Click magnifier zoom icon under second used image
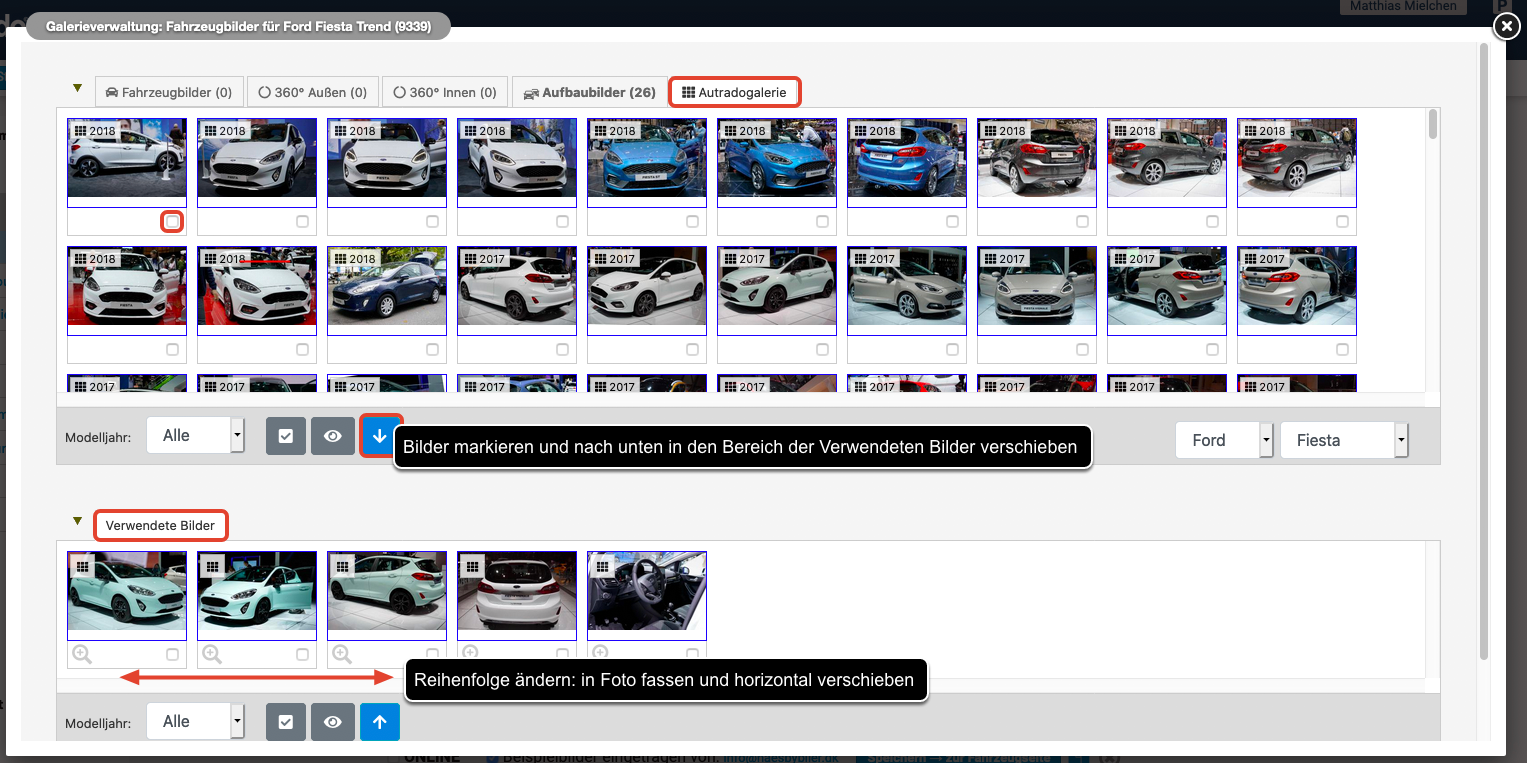1527x763 pixels. pyautogui.click(x=212, y=654)
